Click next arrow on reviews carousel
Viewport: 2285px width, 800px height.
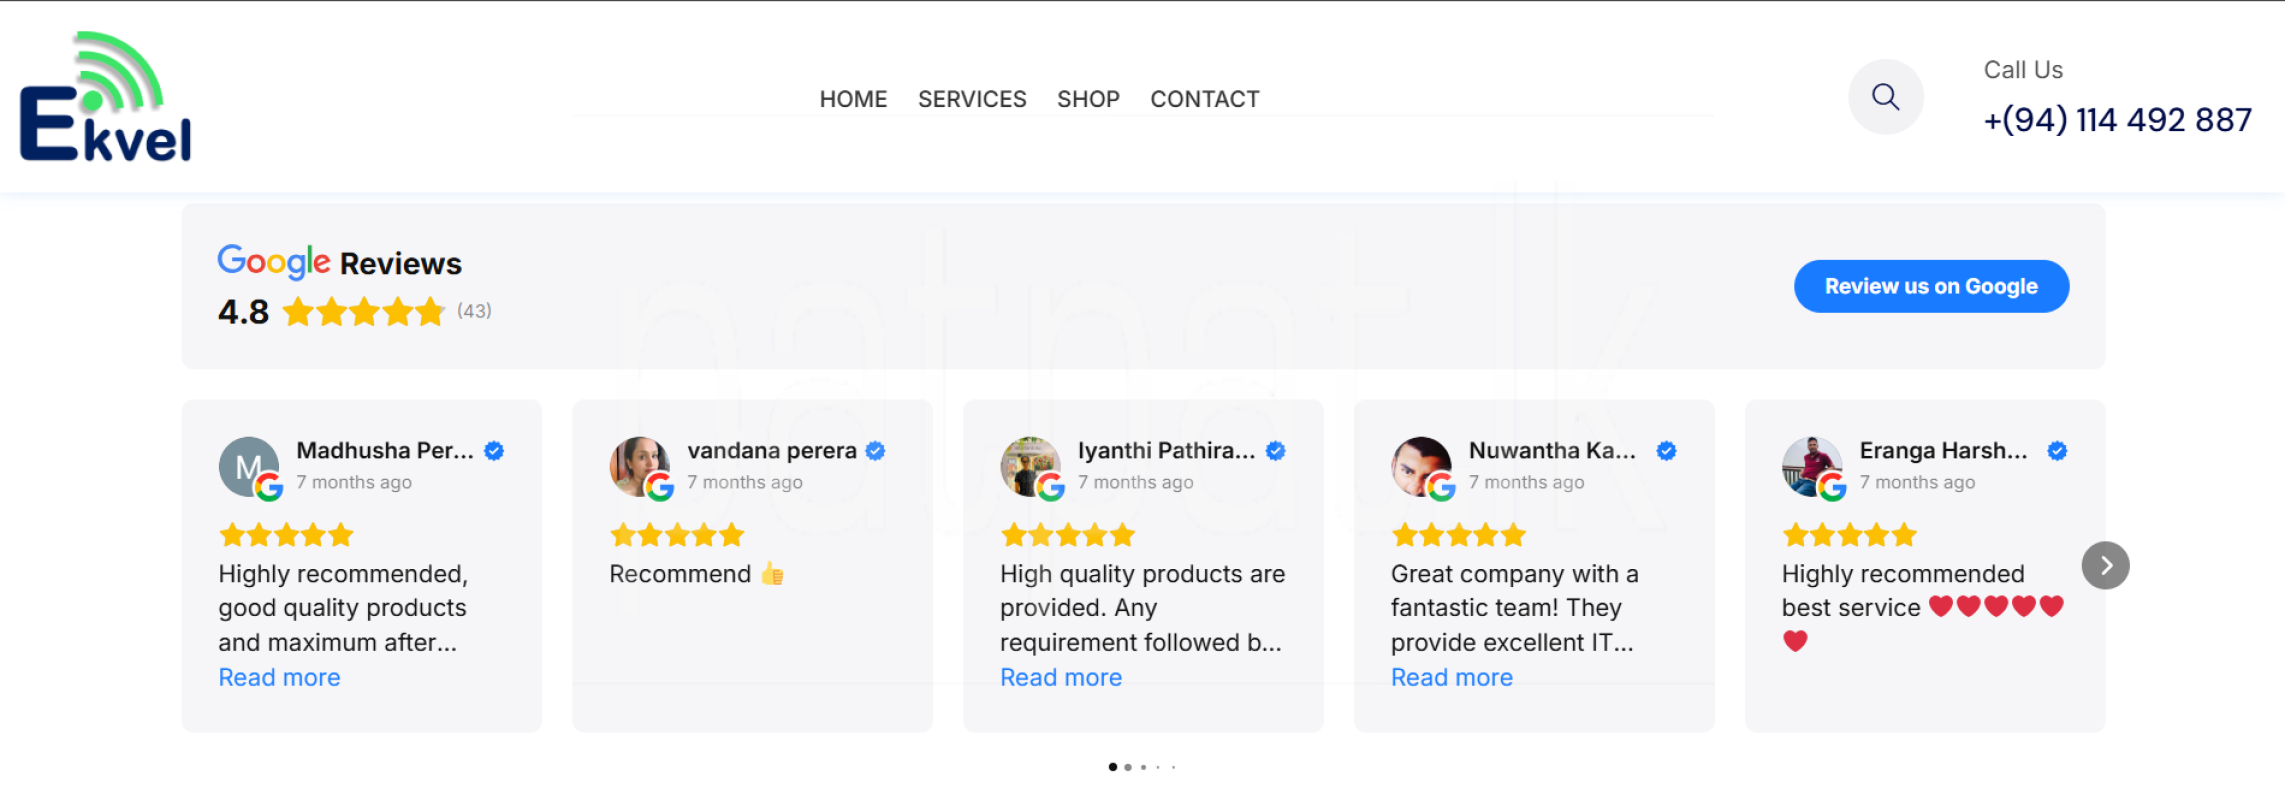point(2105,566)
